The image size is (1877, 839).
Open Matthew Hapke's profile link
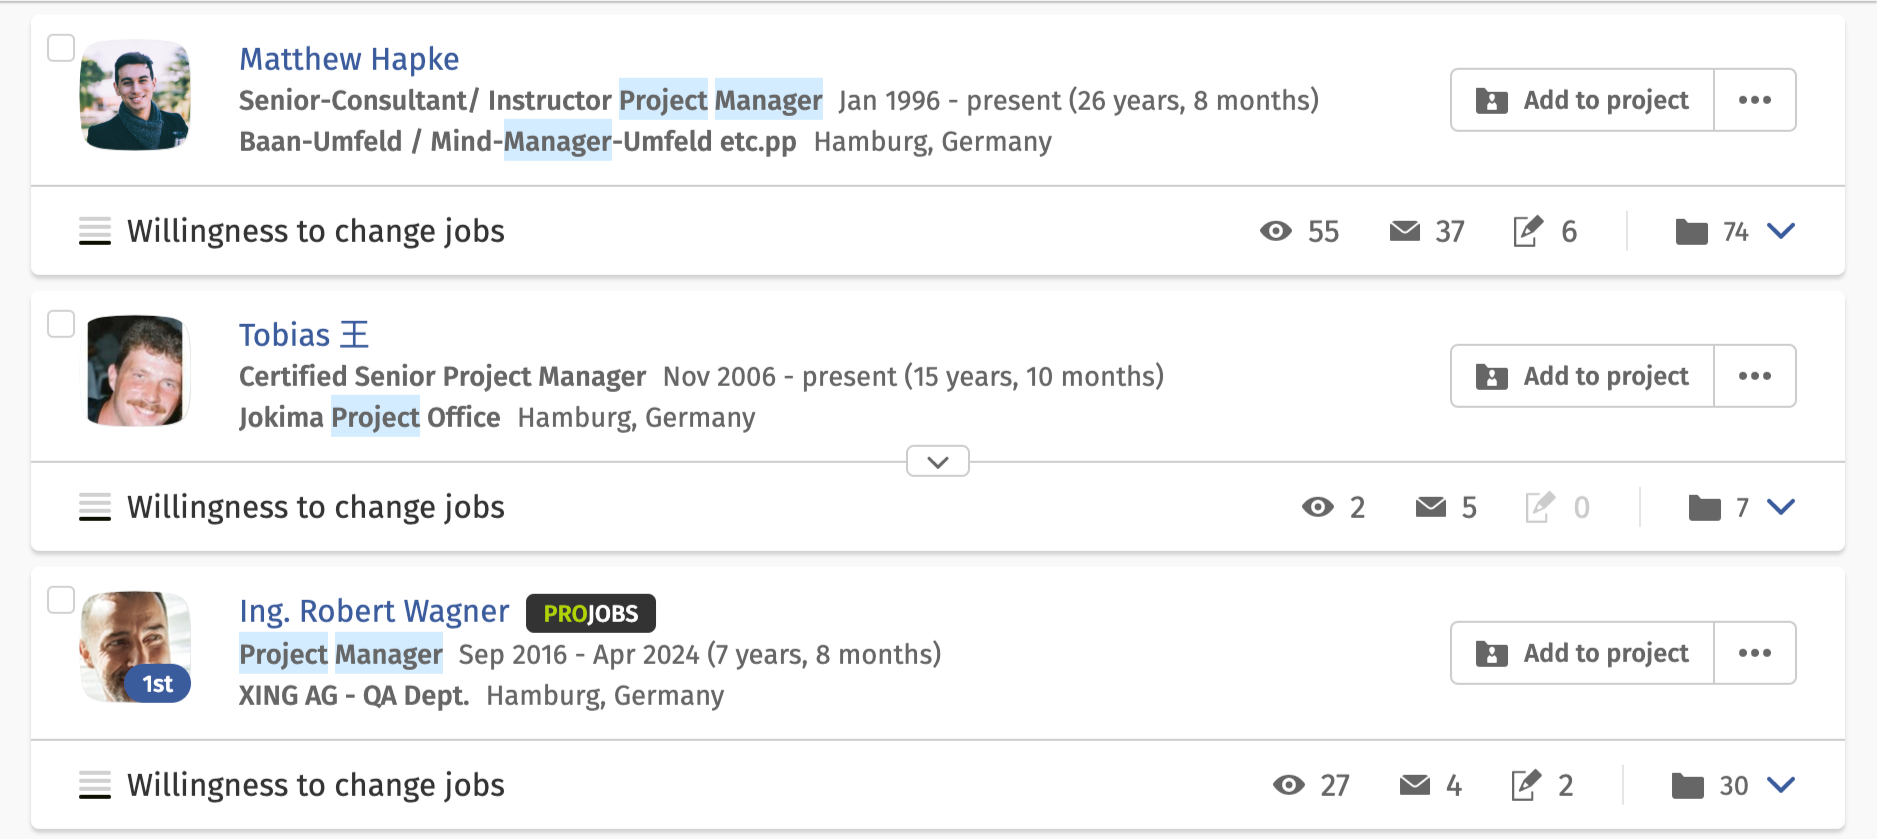(349, 59)
